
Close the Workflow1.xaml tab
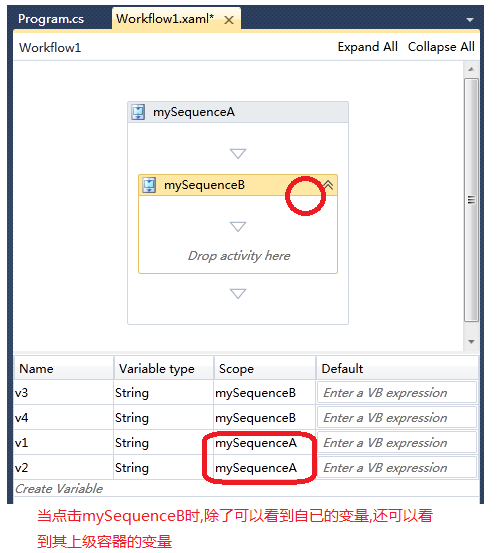229,20
